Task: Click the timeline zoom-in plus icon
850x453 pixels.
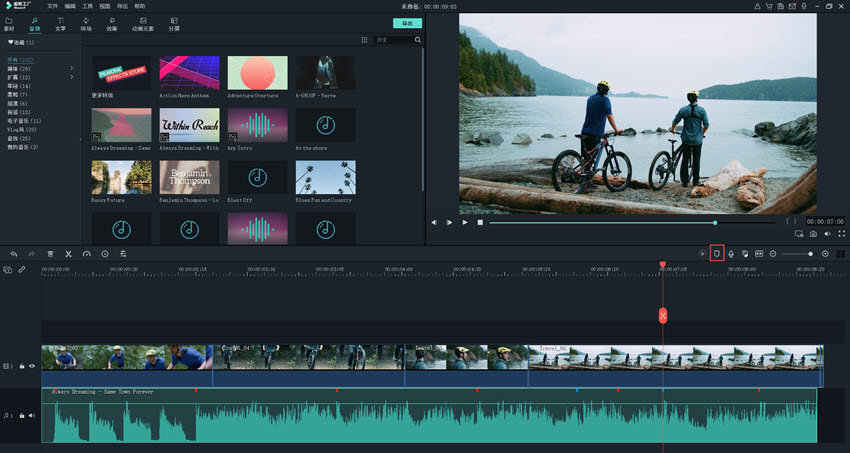Action: click(x=825, y=254)
